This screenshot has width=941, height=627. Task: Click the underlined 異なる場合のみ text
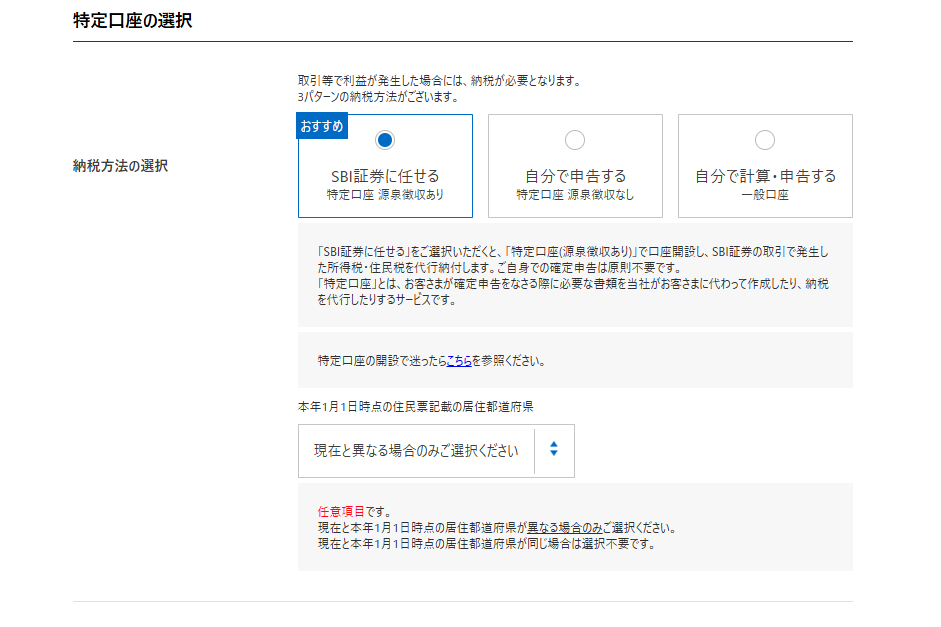point(565,527)
